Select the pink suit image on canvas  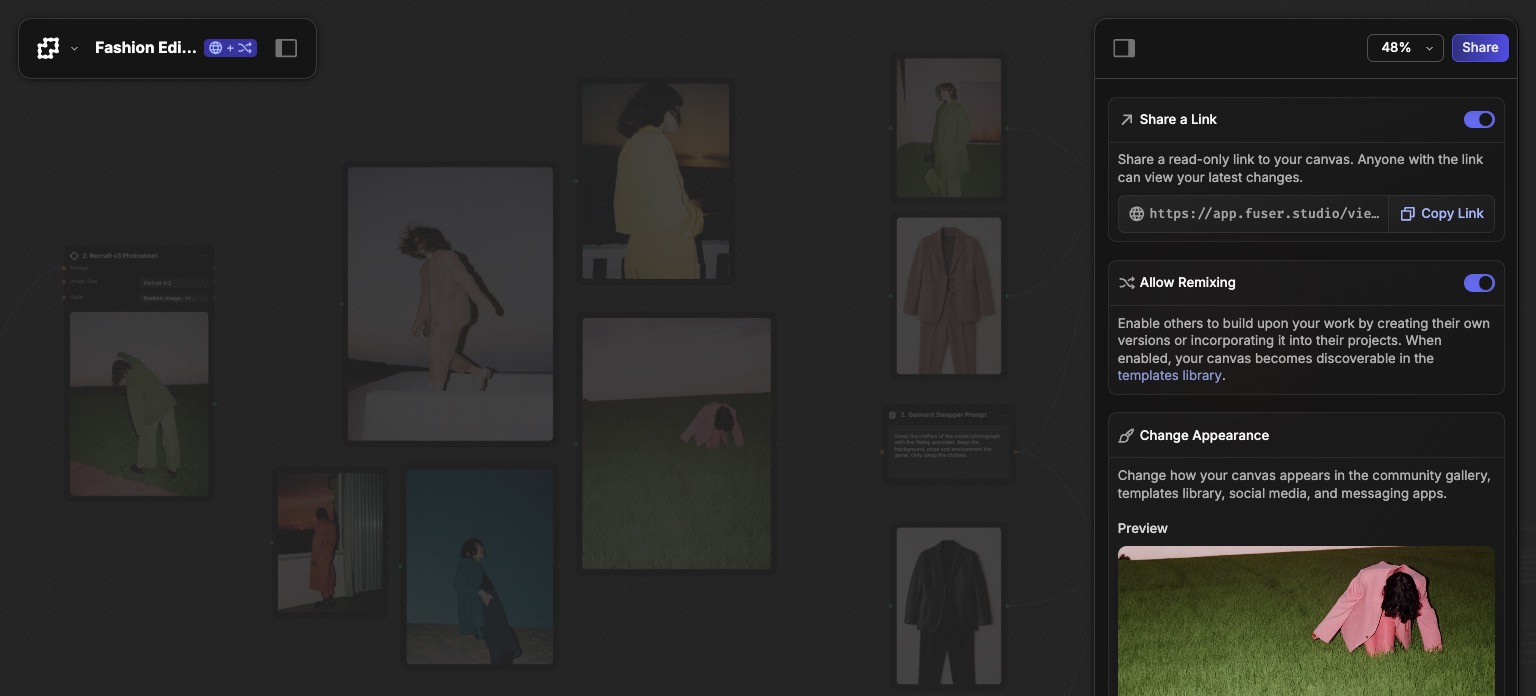[948, 296]
